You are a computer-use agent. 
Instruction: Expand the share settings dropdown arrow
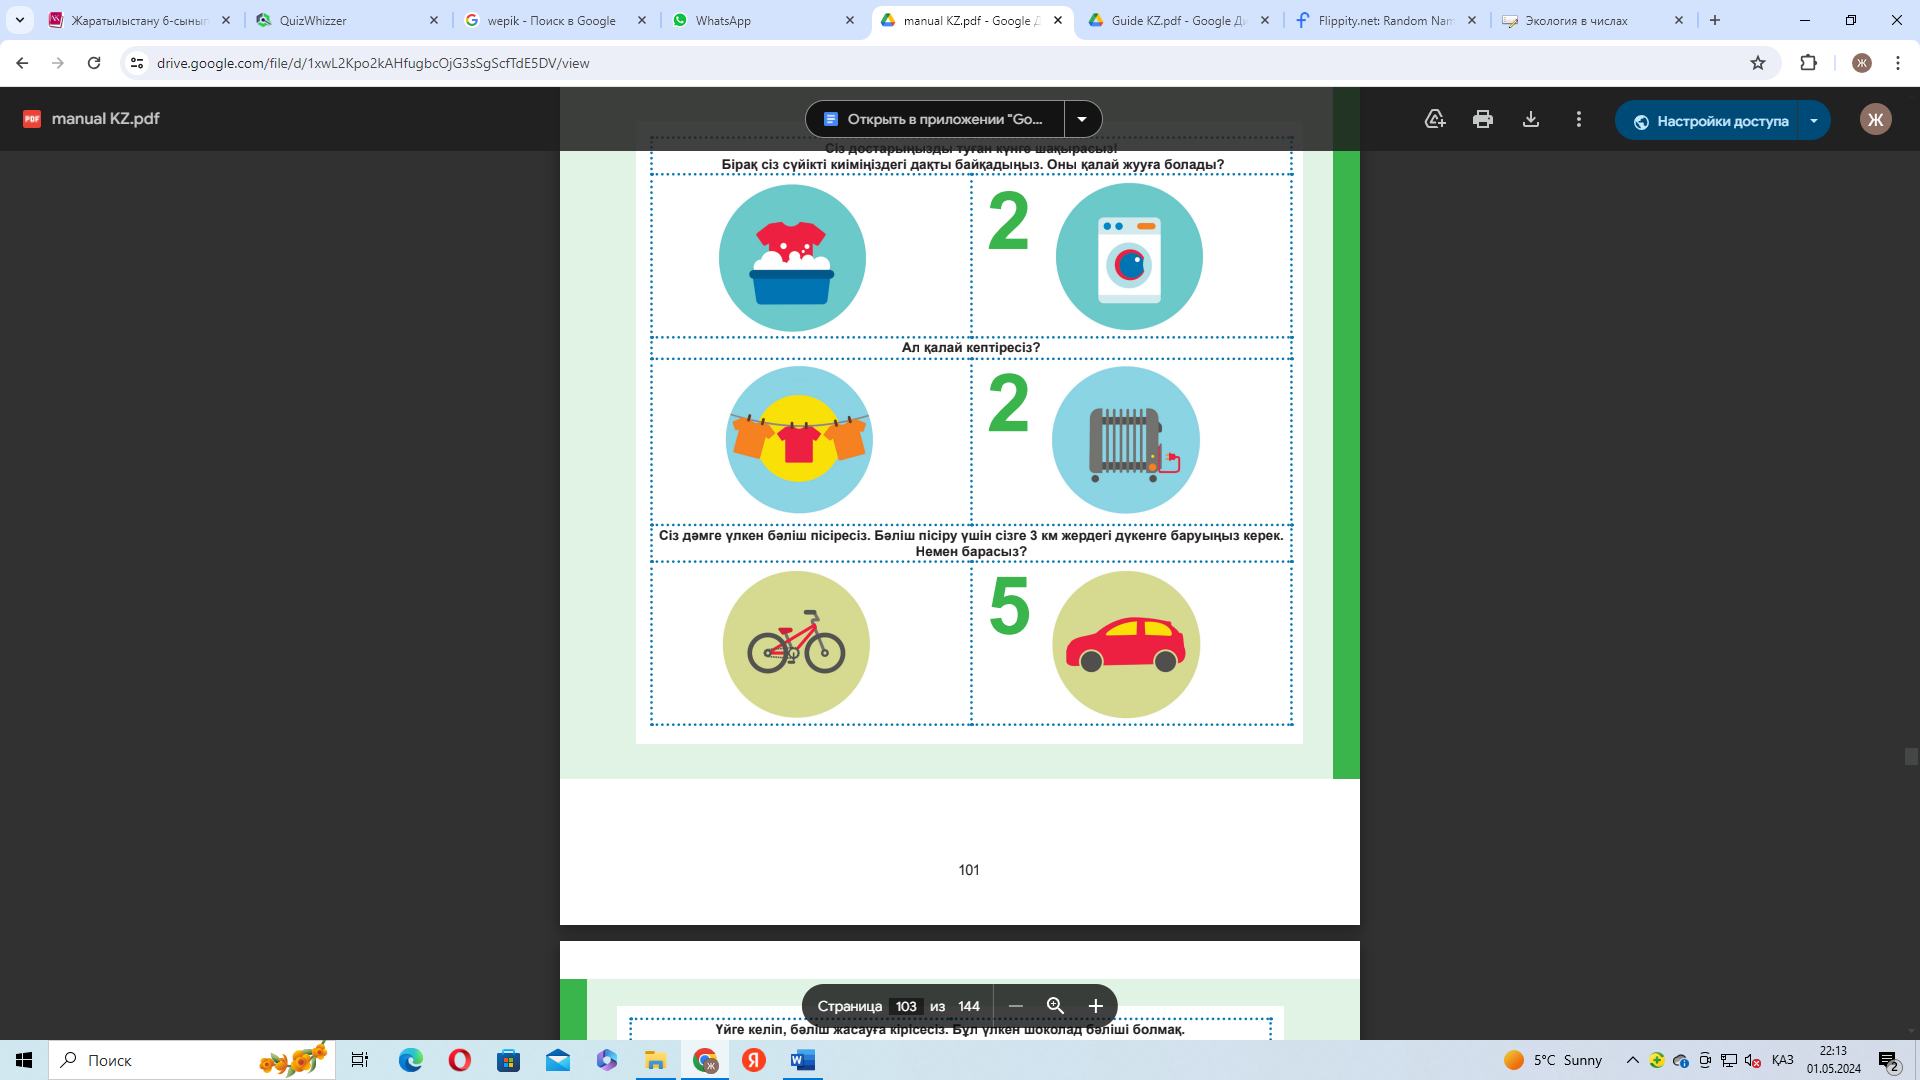(x=1813, y=121)
